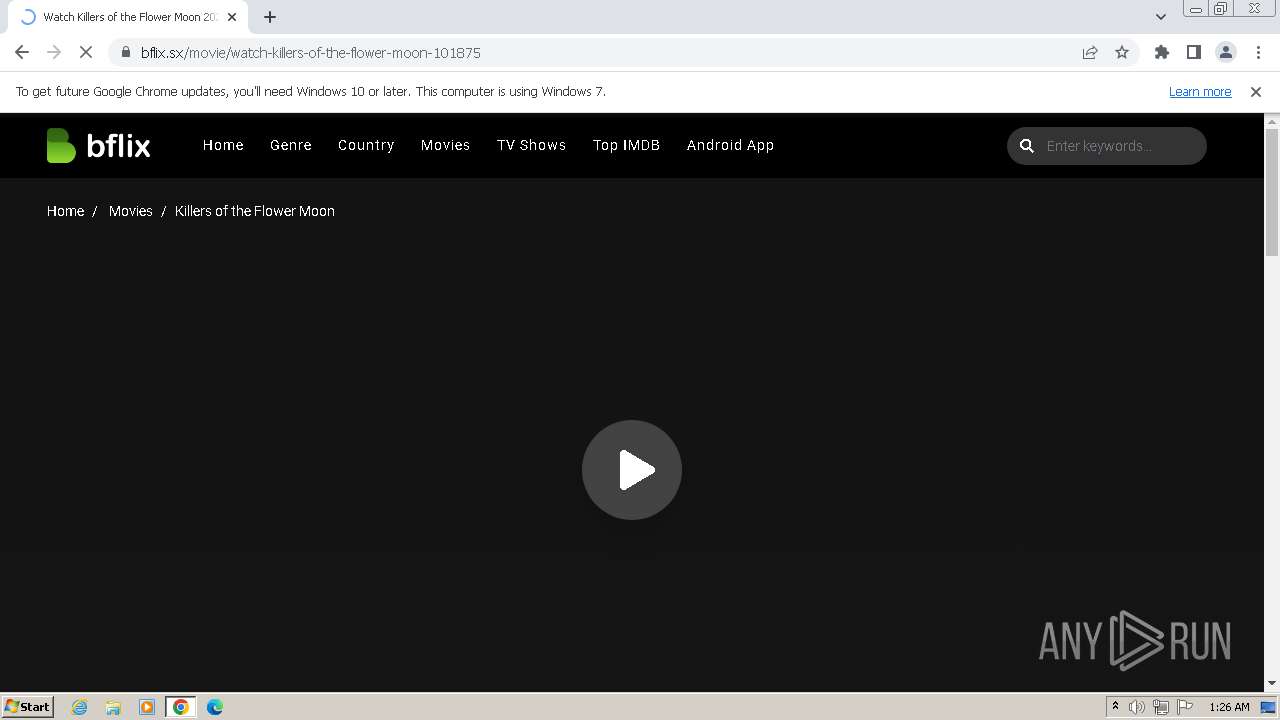
Task: Open the Android App page
Action: point(730,145)
